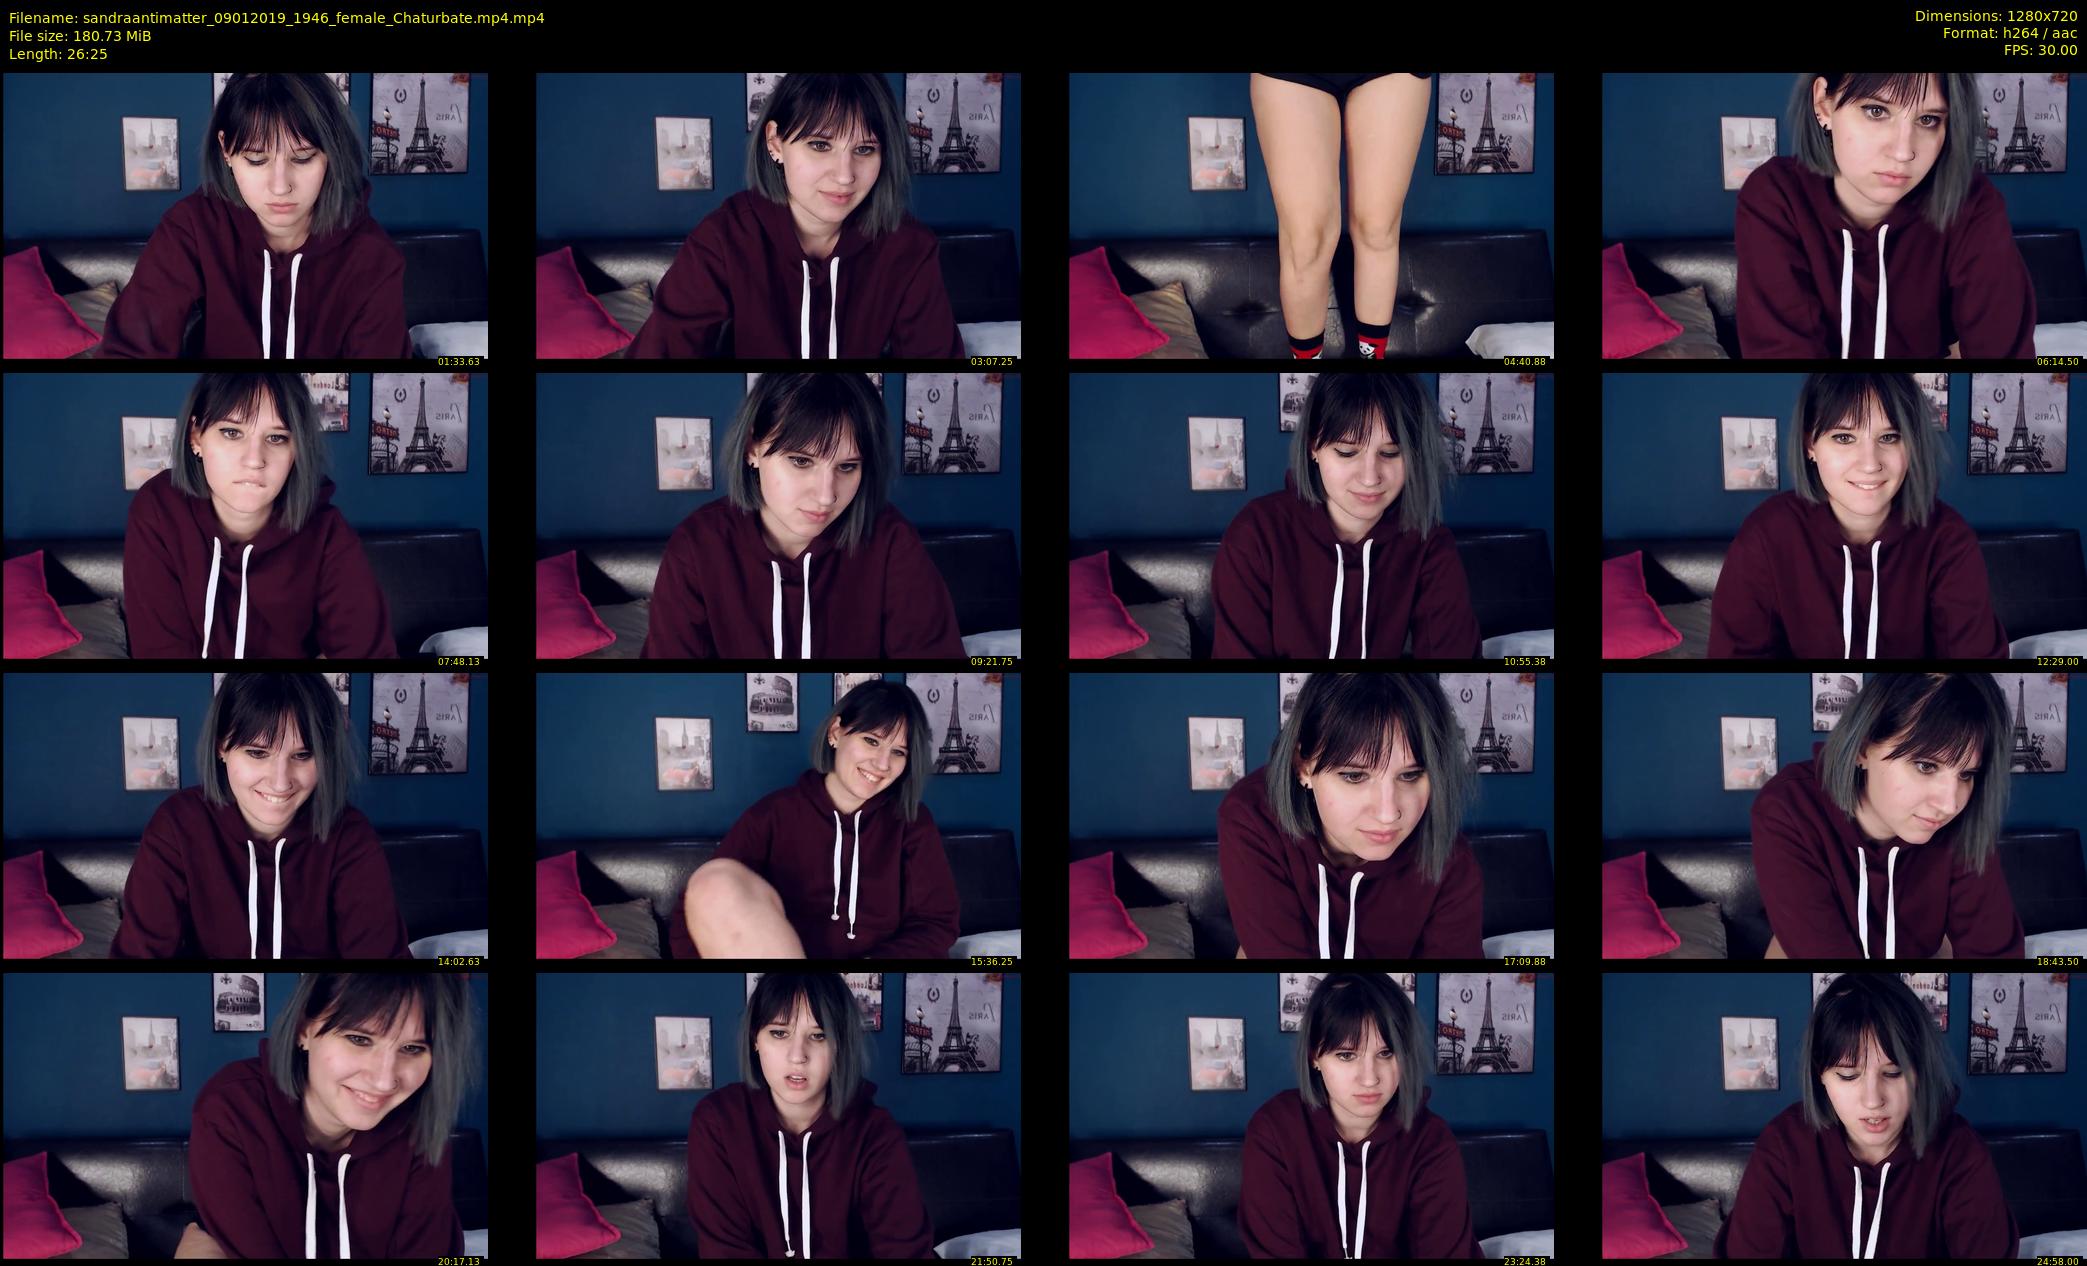The height and width of the screenshot is (1266, 2087).
Task: Select the thumbnail timestamped 03:07.25
Action: coord(778,215)
